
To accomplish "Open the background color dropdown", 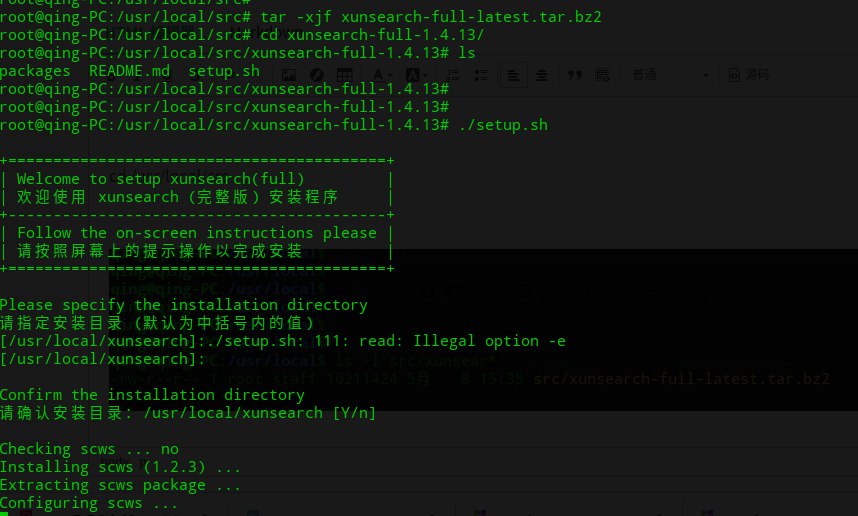I will tap(427, 75).
